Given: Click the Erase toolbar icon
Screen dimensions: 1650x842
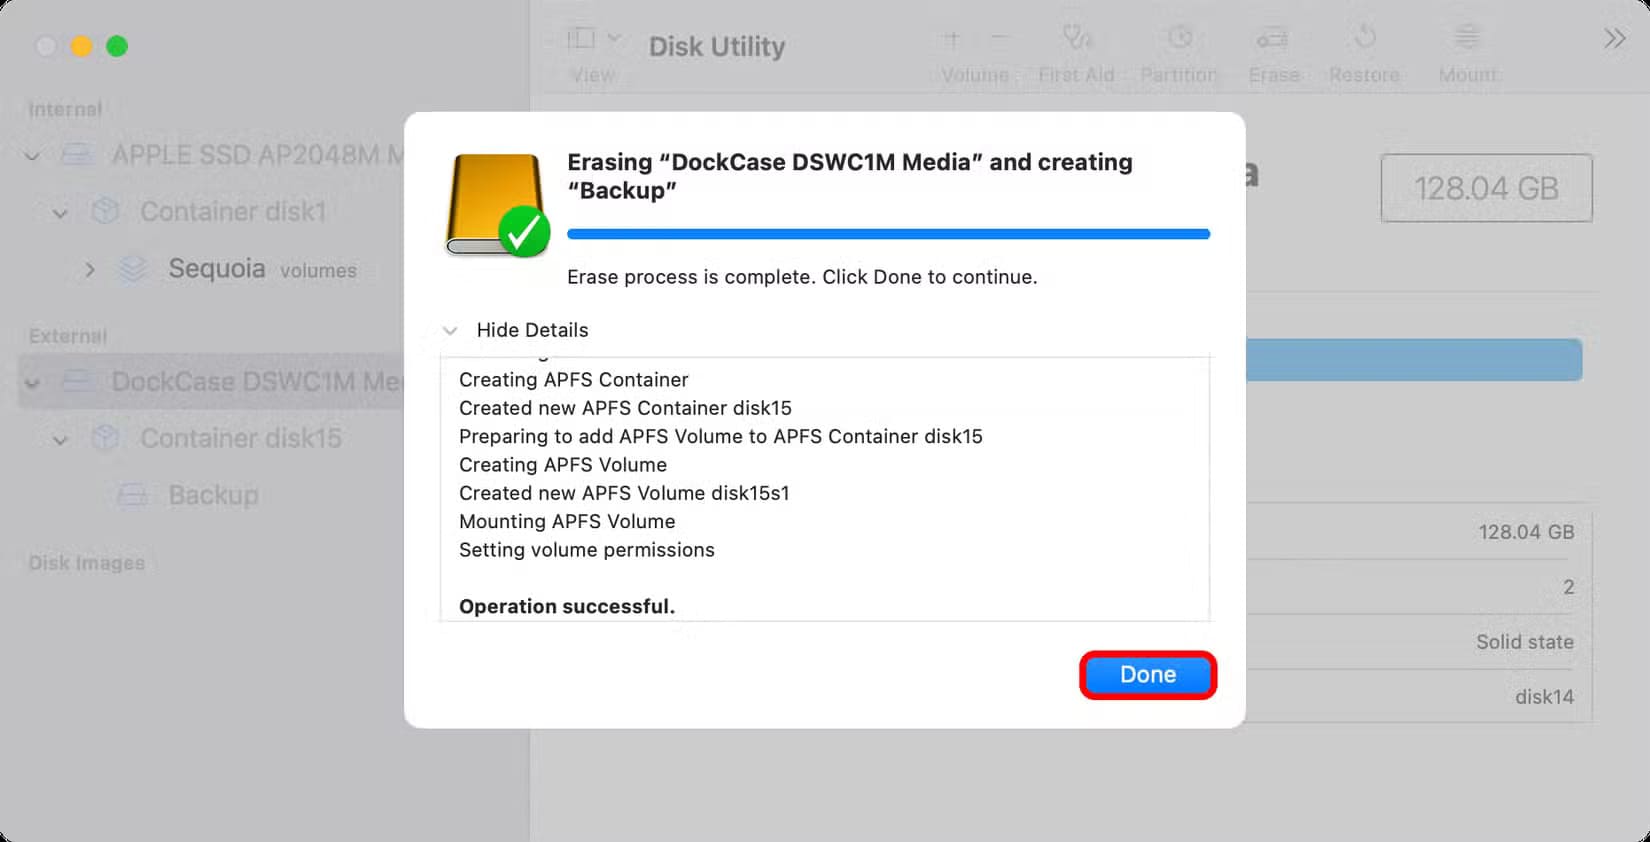Looking at the screenshot, I should [x=1273, y=39].
